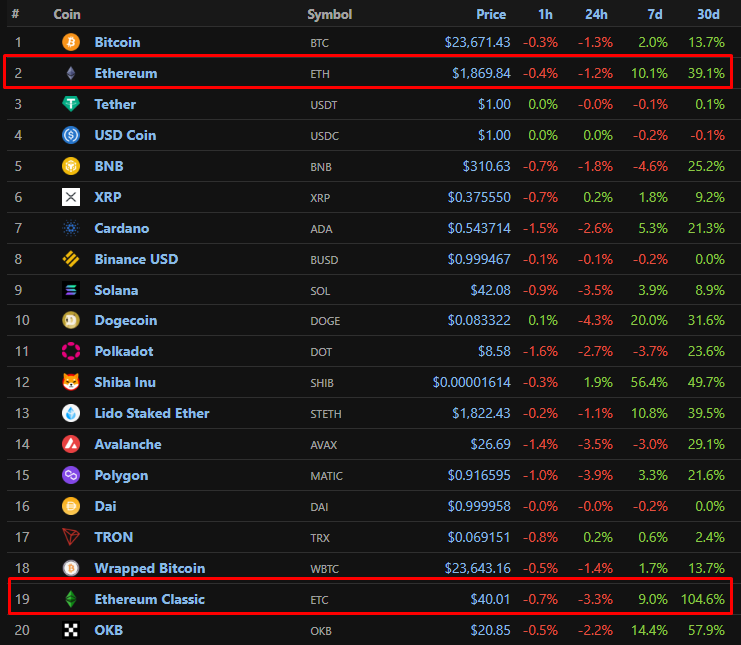
Task: Open the Lido Staked Ether link
Action: [152, 413]
